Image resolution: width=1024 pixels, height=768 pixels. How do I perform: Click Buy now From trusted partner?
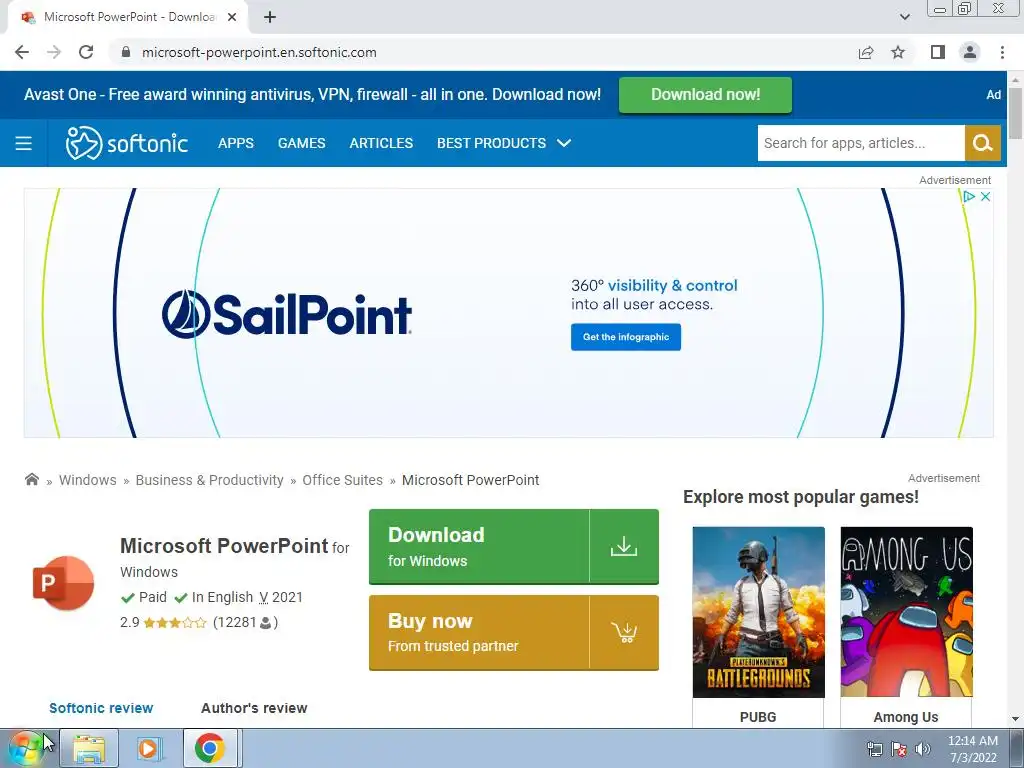[x=514, y=632]
